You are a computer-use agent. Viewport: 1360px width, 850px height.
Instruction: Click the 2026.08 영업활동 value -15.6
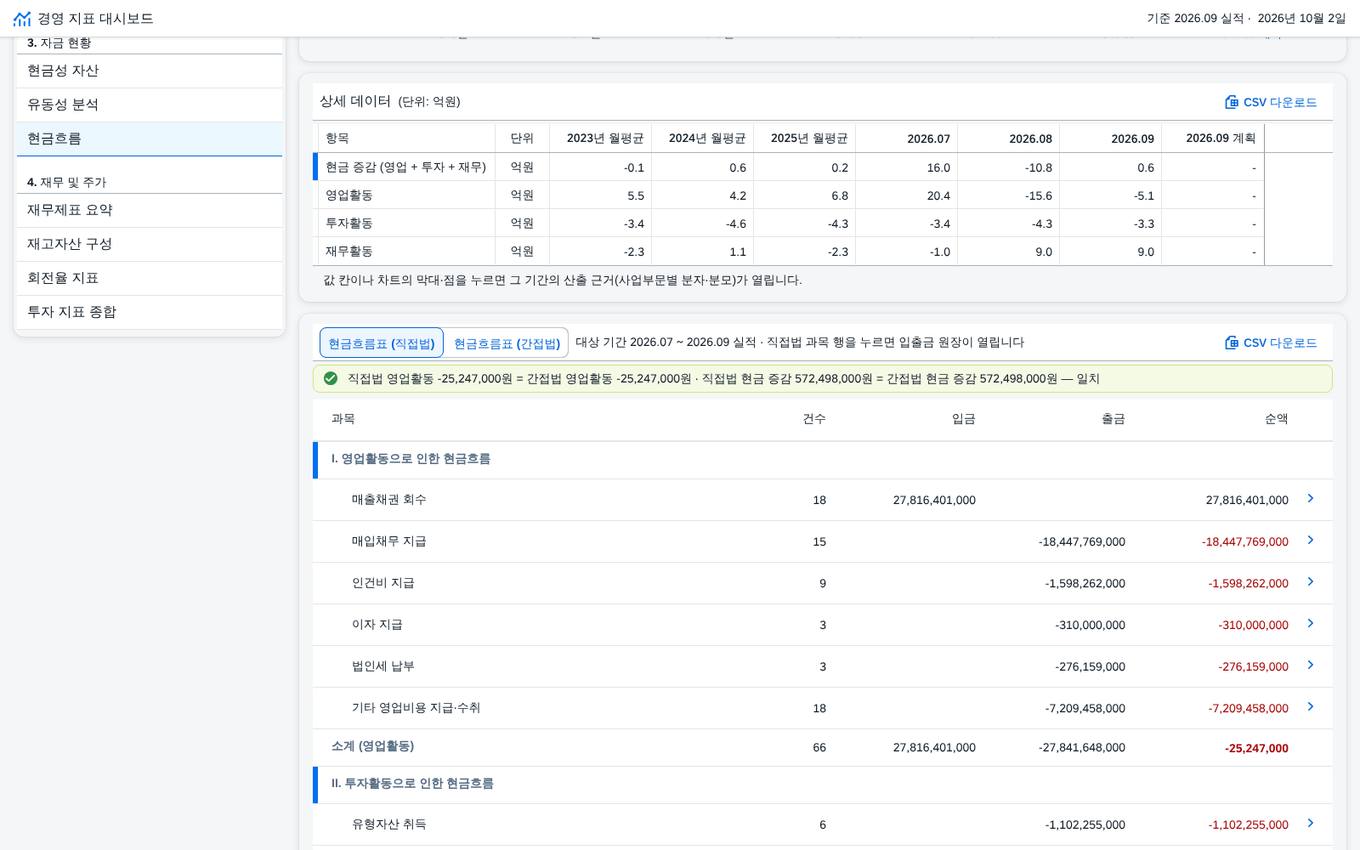click(x=1009, y=195)
